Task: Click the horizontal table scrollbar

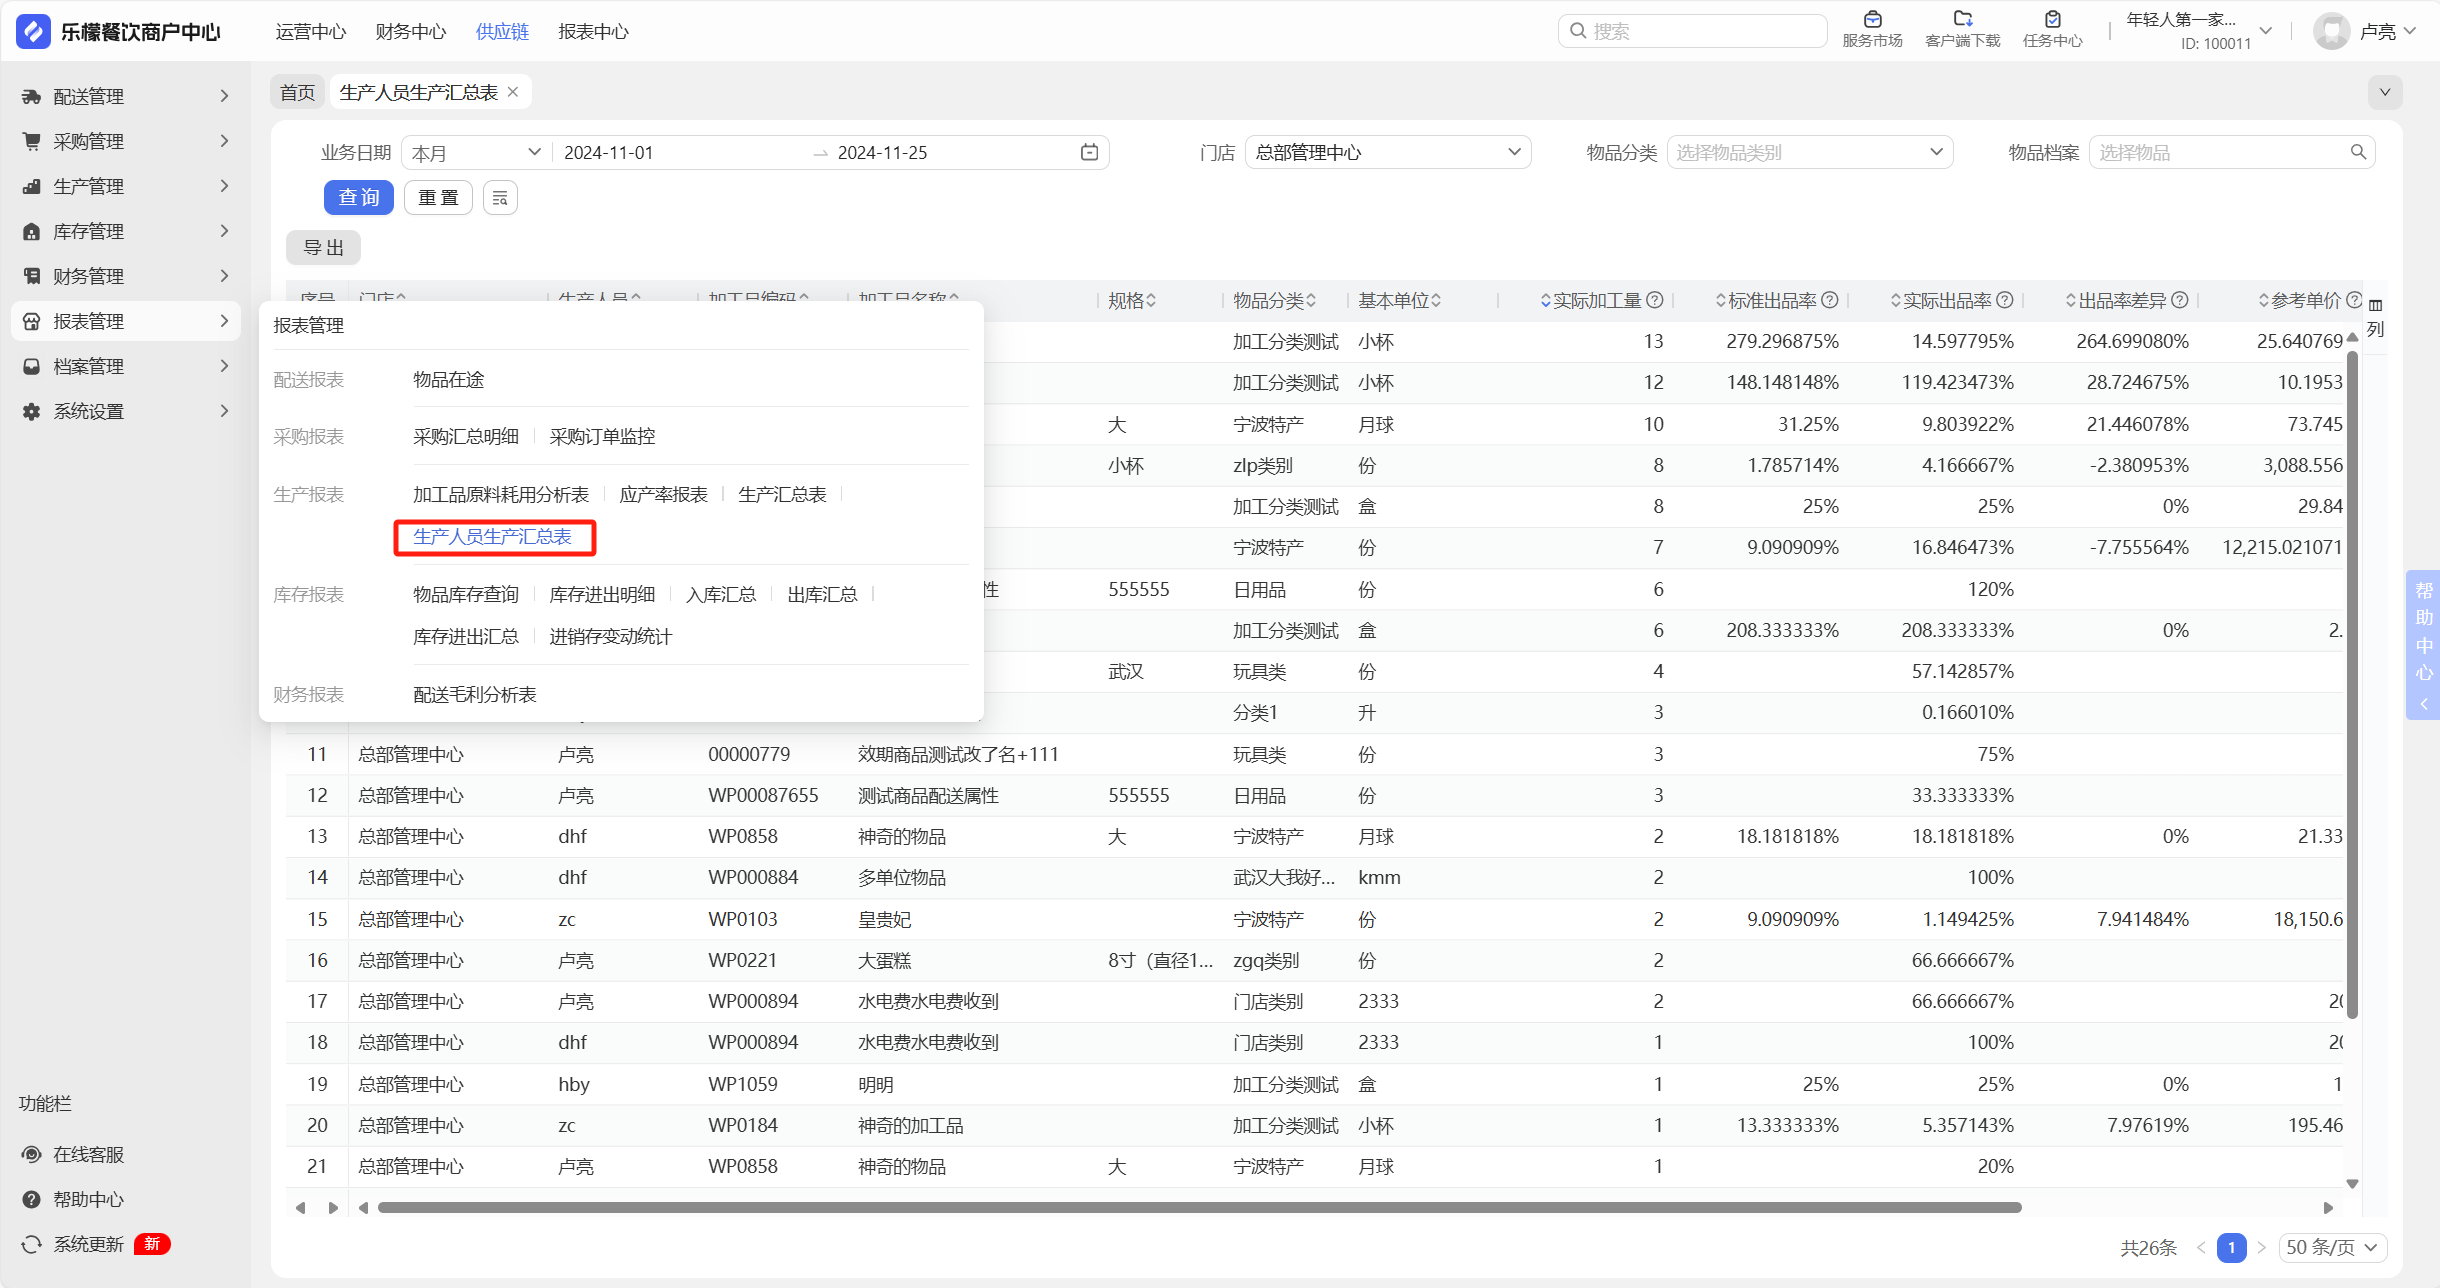Action: [1199, 1207]
